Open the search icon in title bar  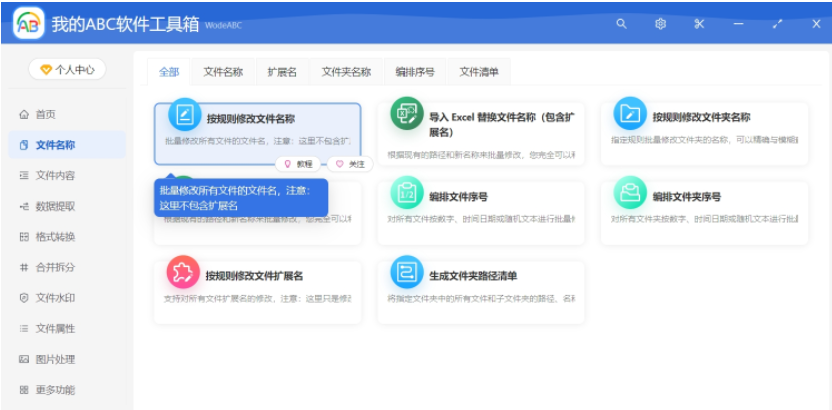point(622,23)
